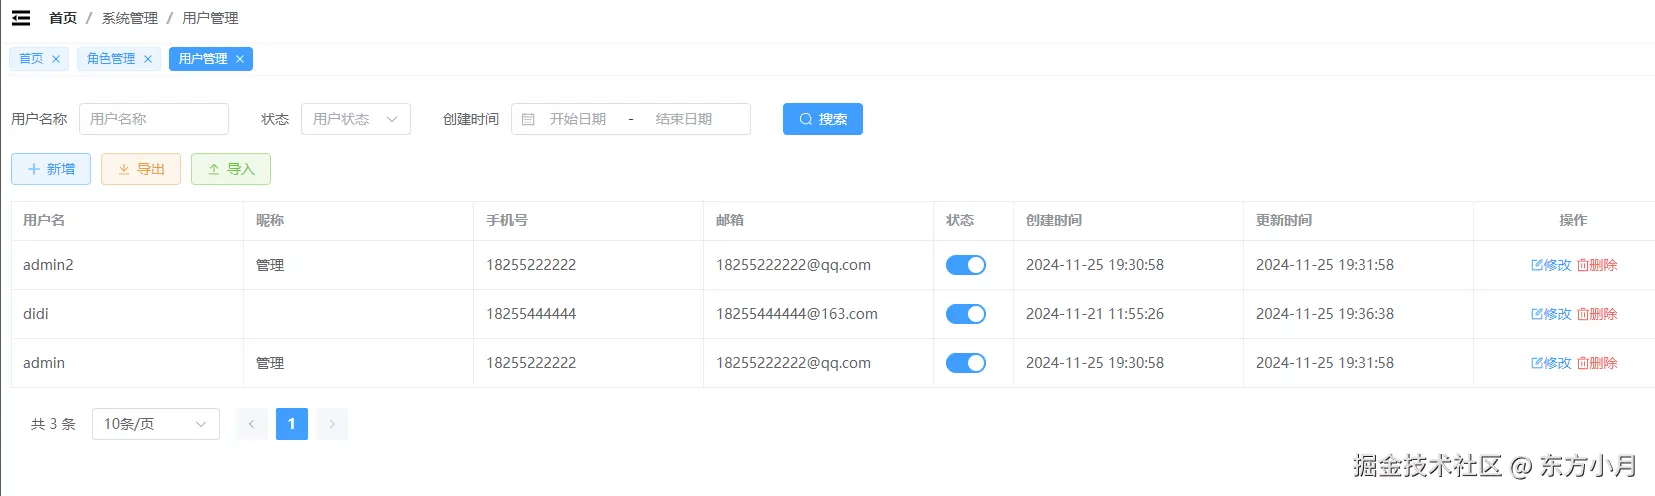Click 修改 for user admin row
Image resolution: width=1655 pixels, height=496 pixels.
(x=1551, y=363)
